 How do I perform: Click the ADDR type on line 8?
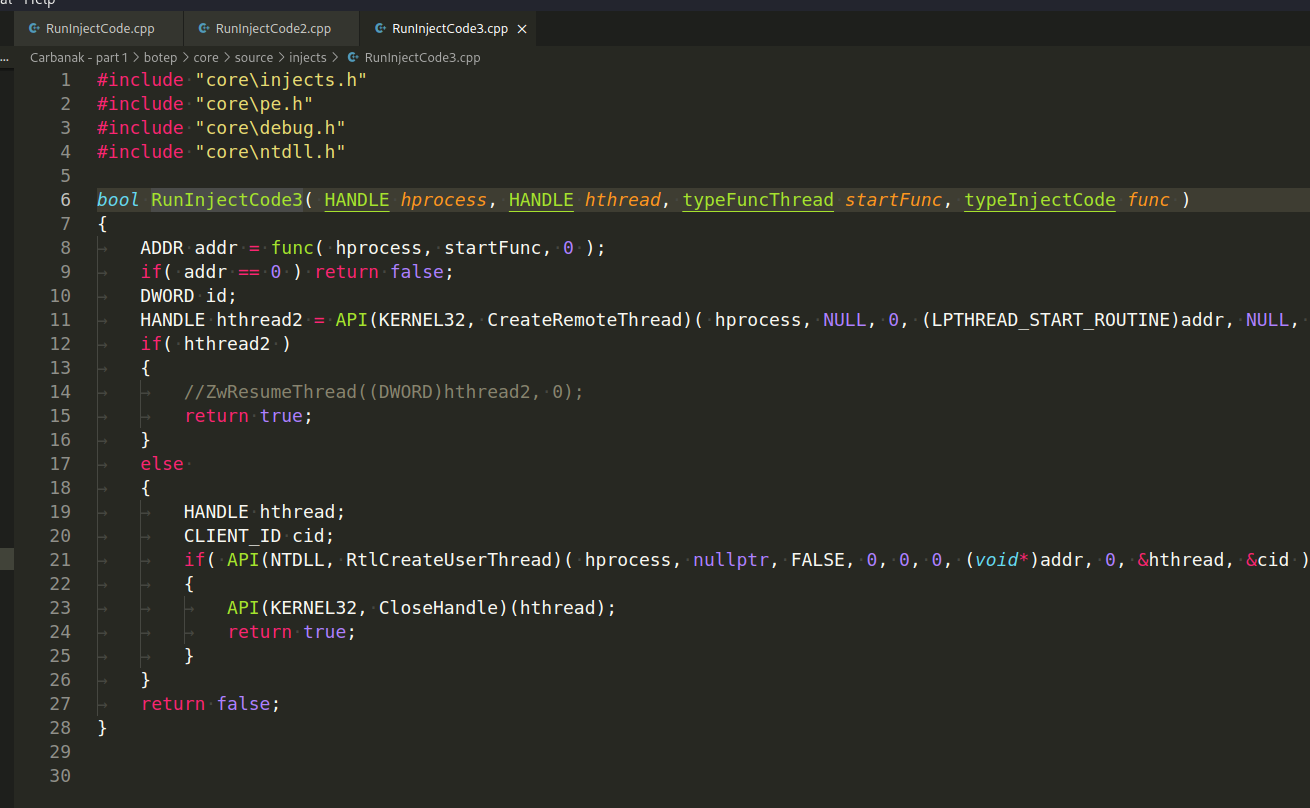(x=162, y=248)
